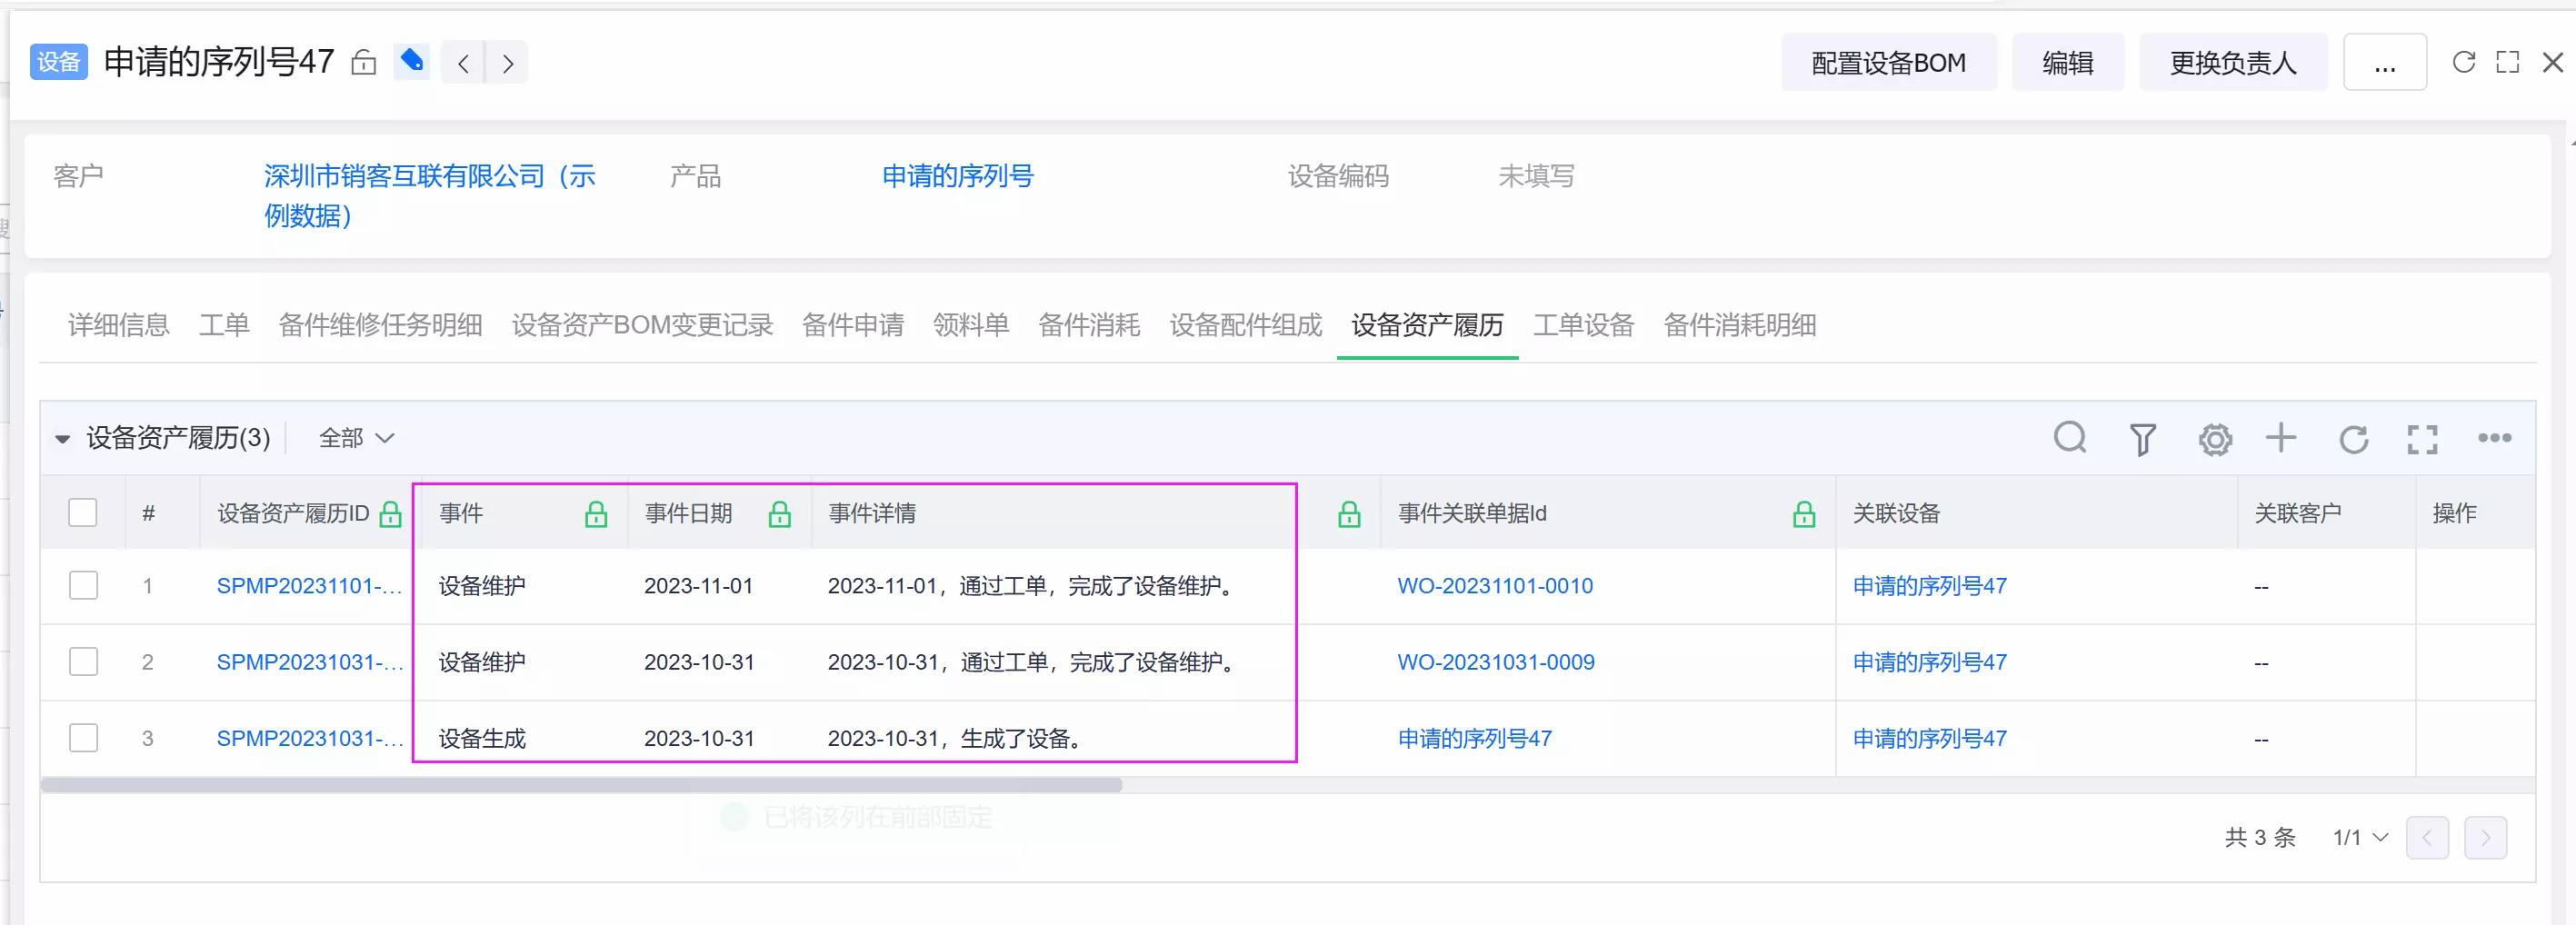Add new record with plus icon
Viewport: 2576px width, 925px height.
[2281, 438]
